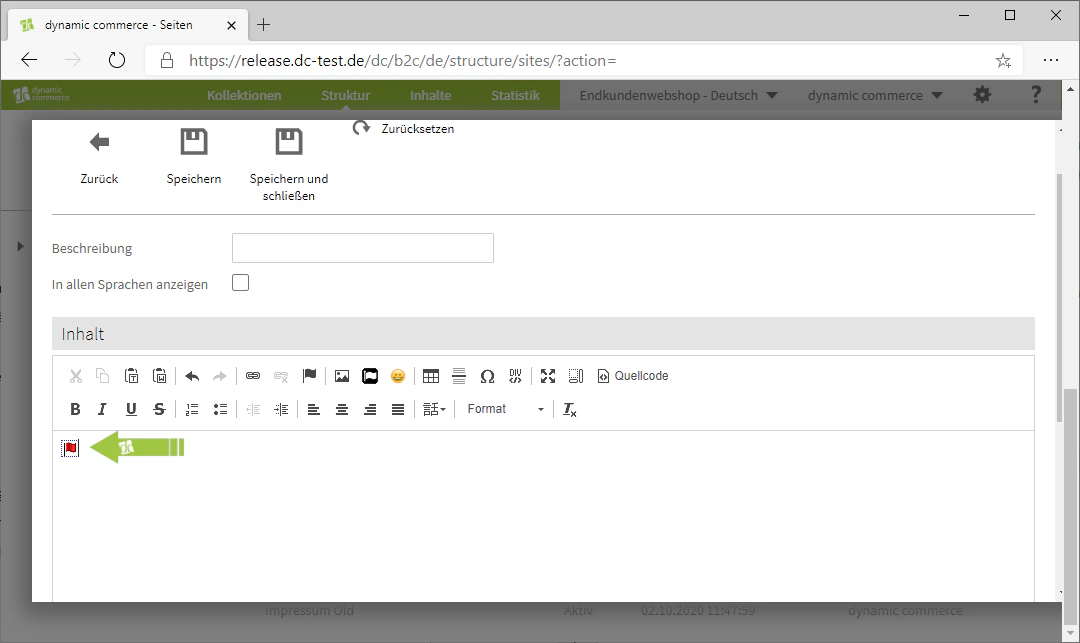Switch to Quellcode source view
Screen dimensions: 1080x643
pyautogui.click(x=633, y=376)
